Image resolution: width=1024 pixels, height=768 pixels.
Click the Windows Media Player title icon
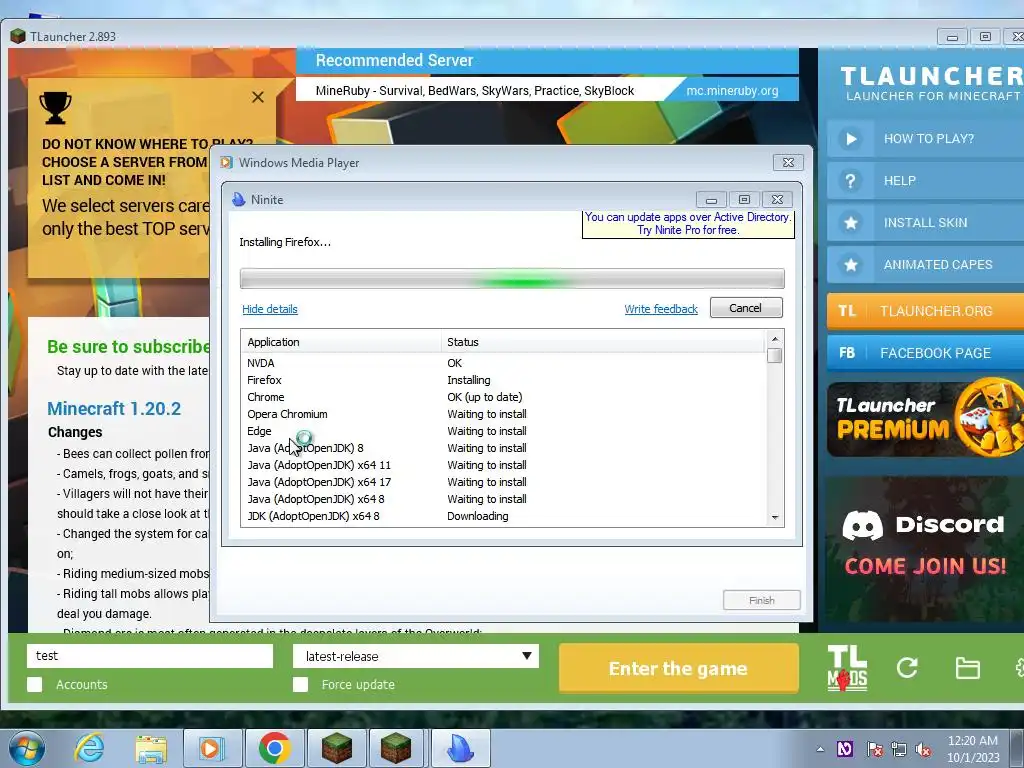227,163
